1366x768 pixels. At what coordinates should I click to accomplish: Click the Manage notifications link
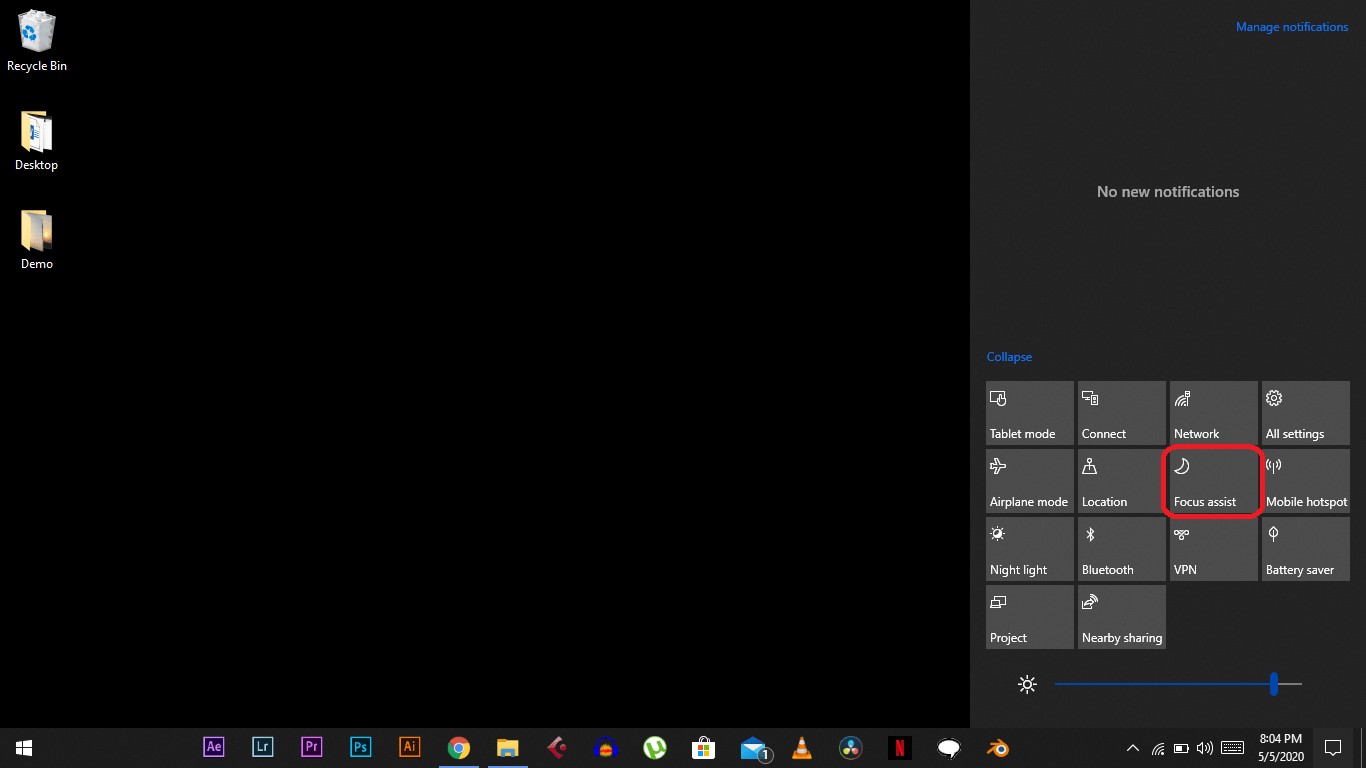click(x=1292, y=26)
